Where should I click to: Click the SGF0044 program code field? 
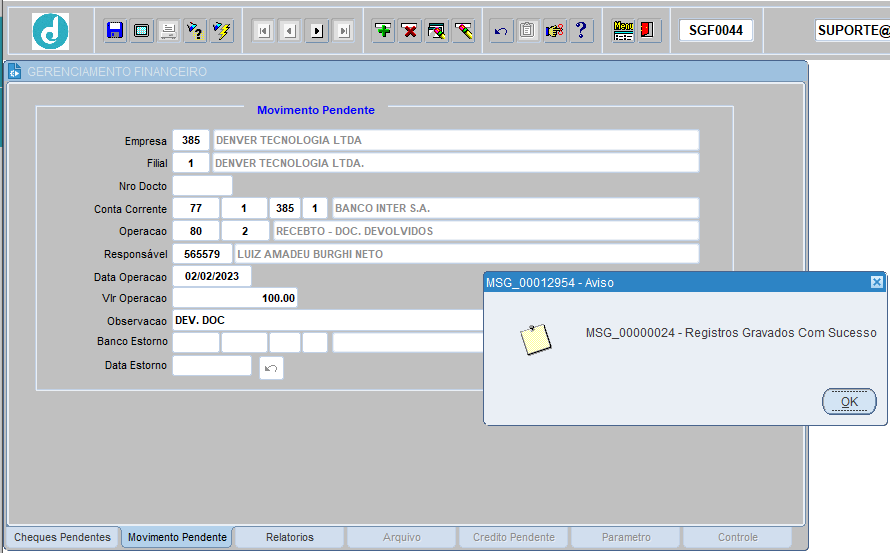click(716, 30)
